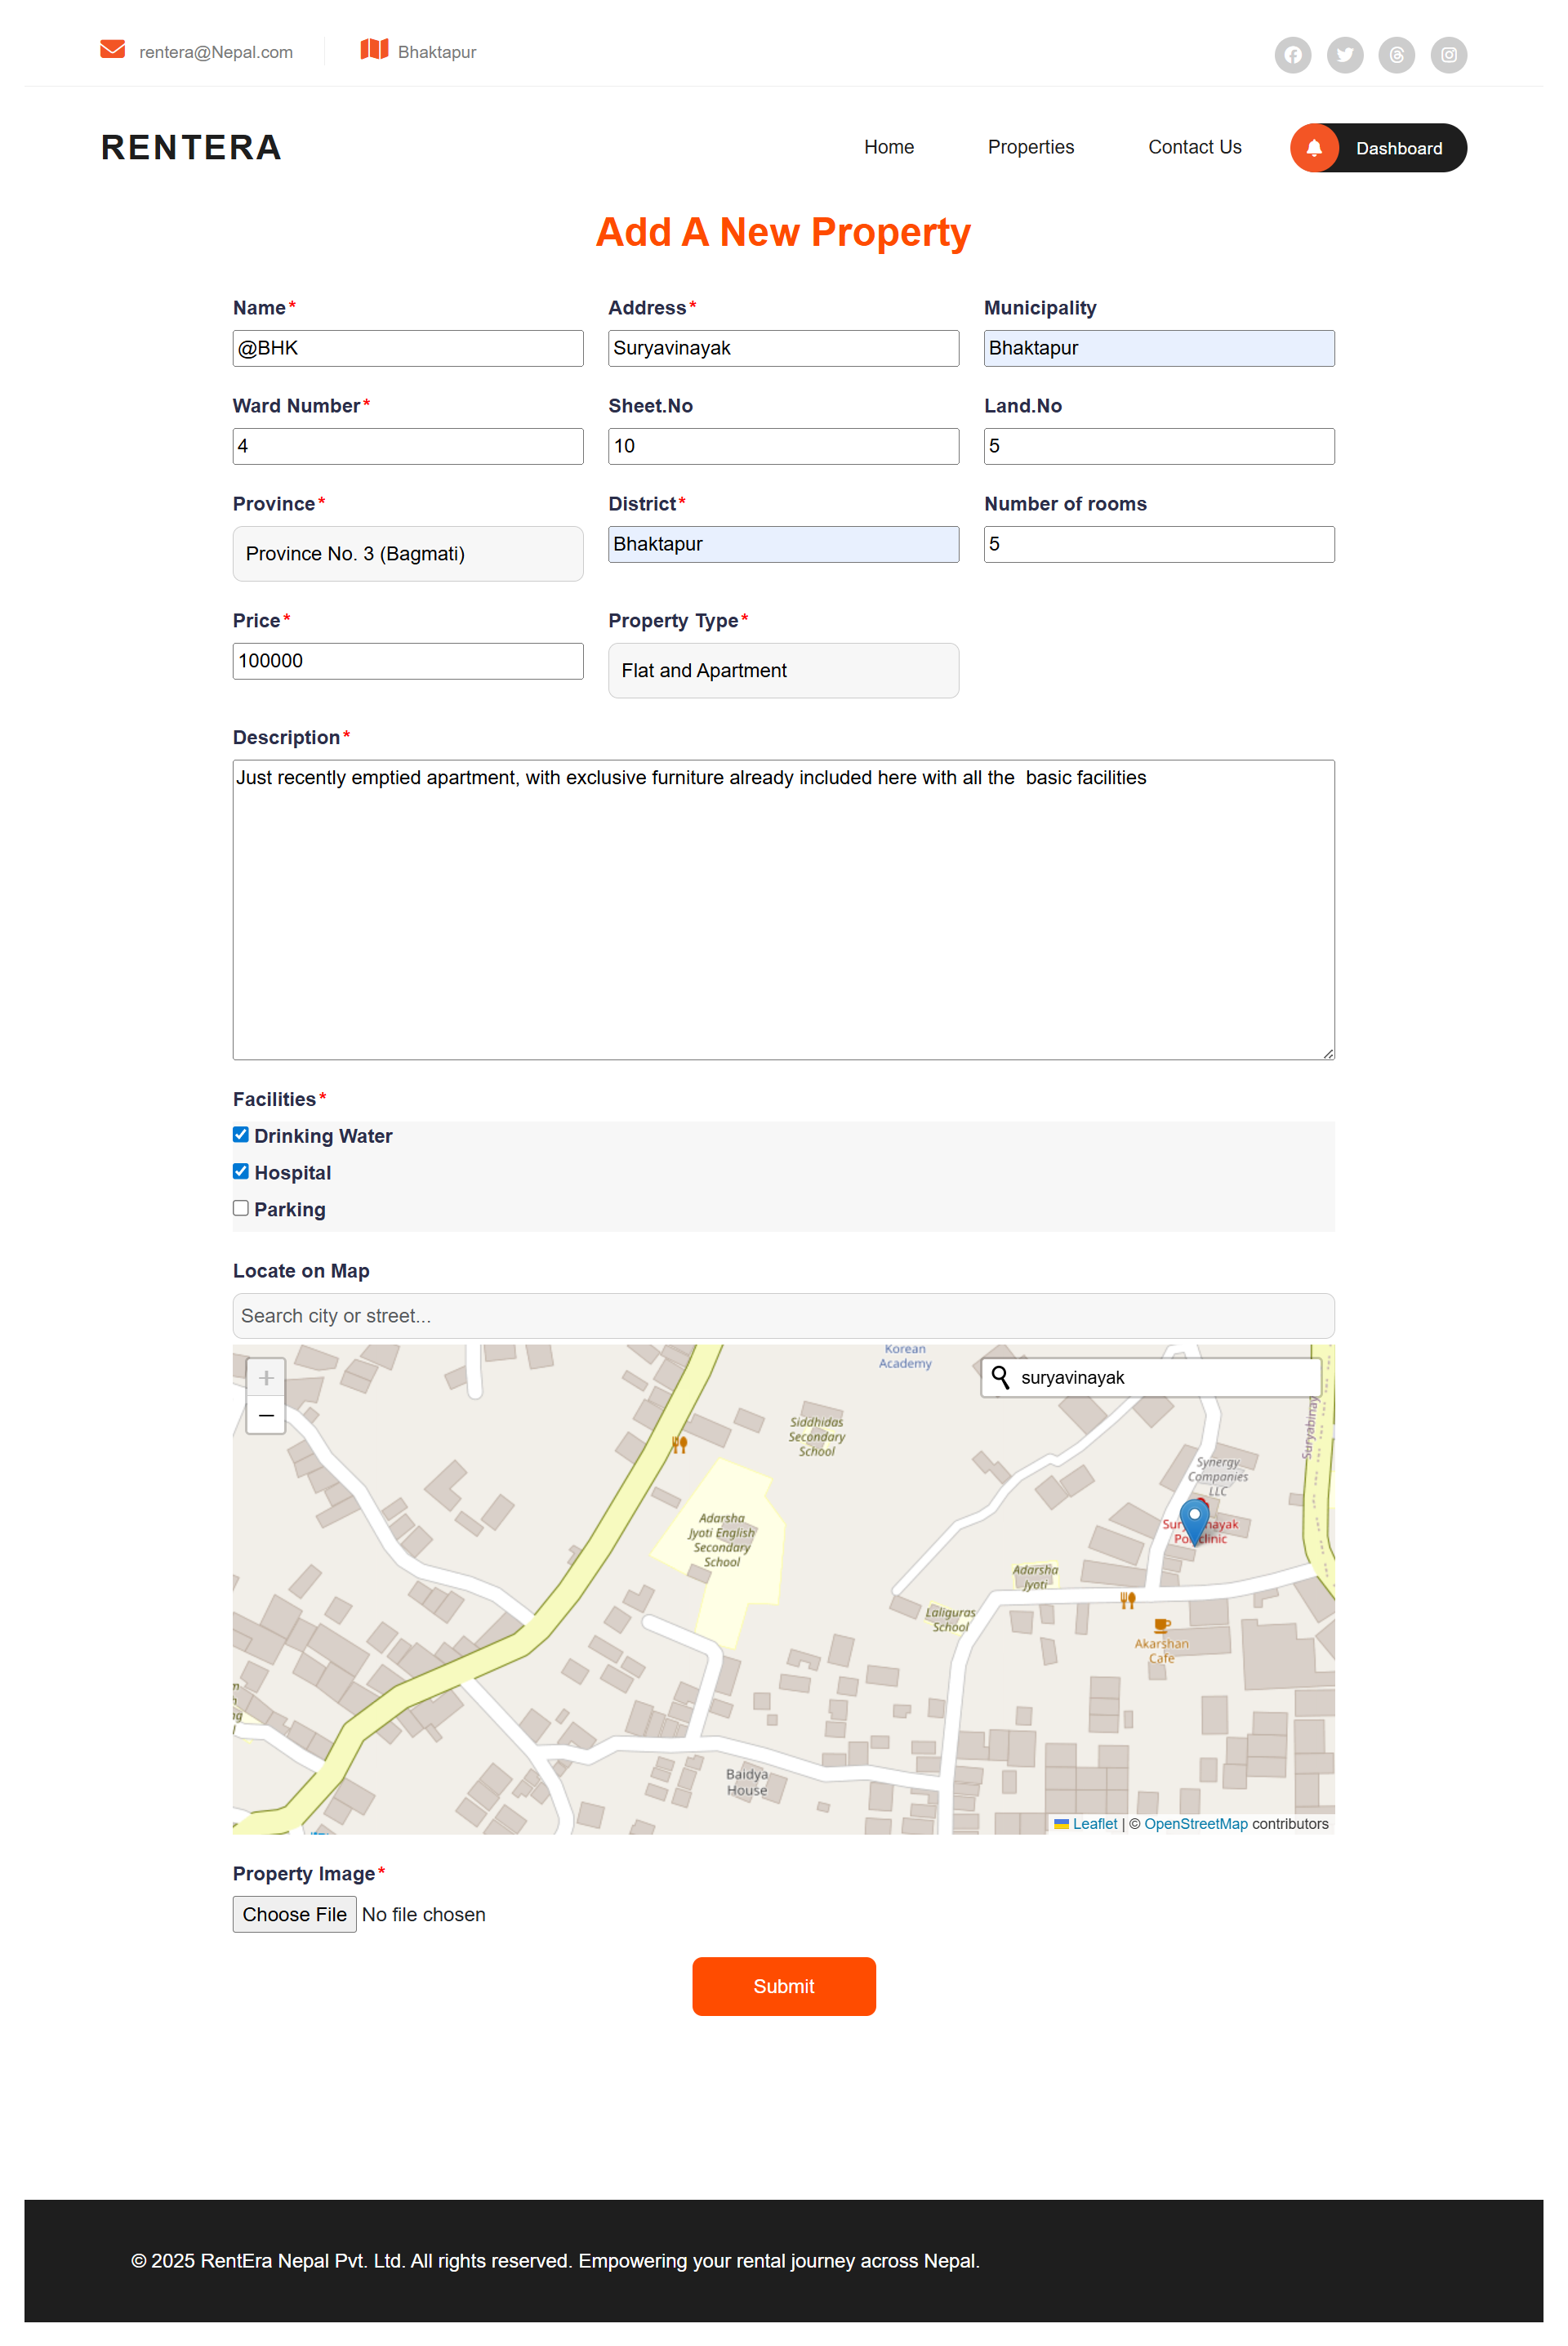Zoom out the map with minus

coord(266,1415)
